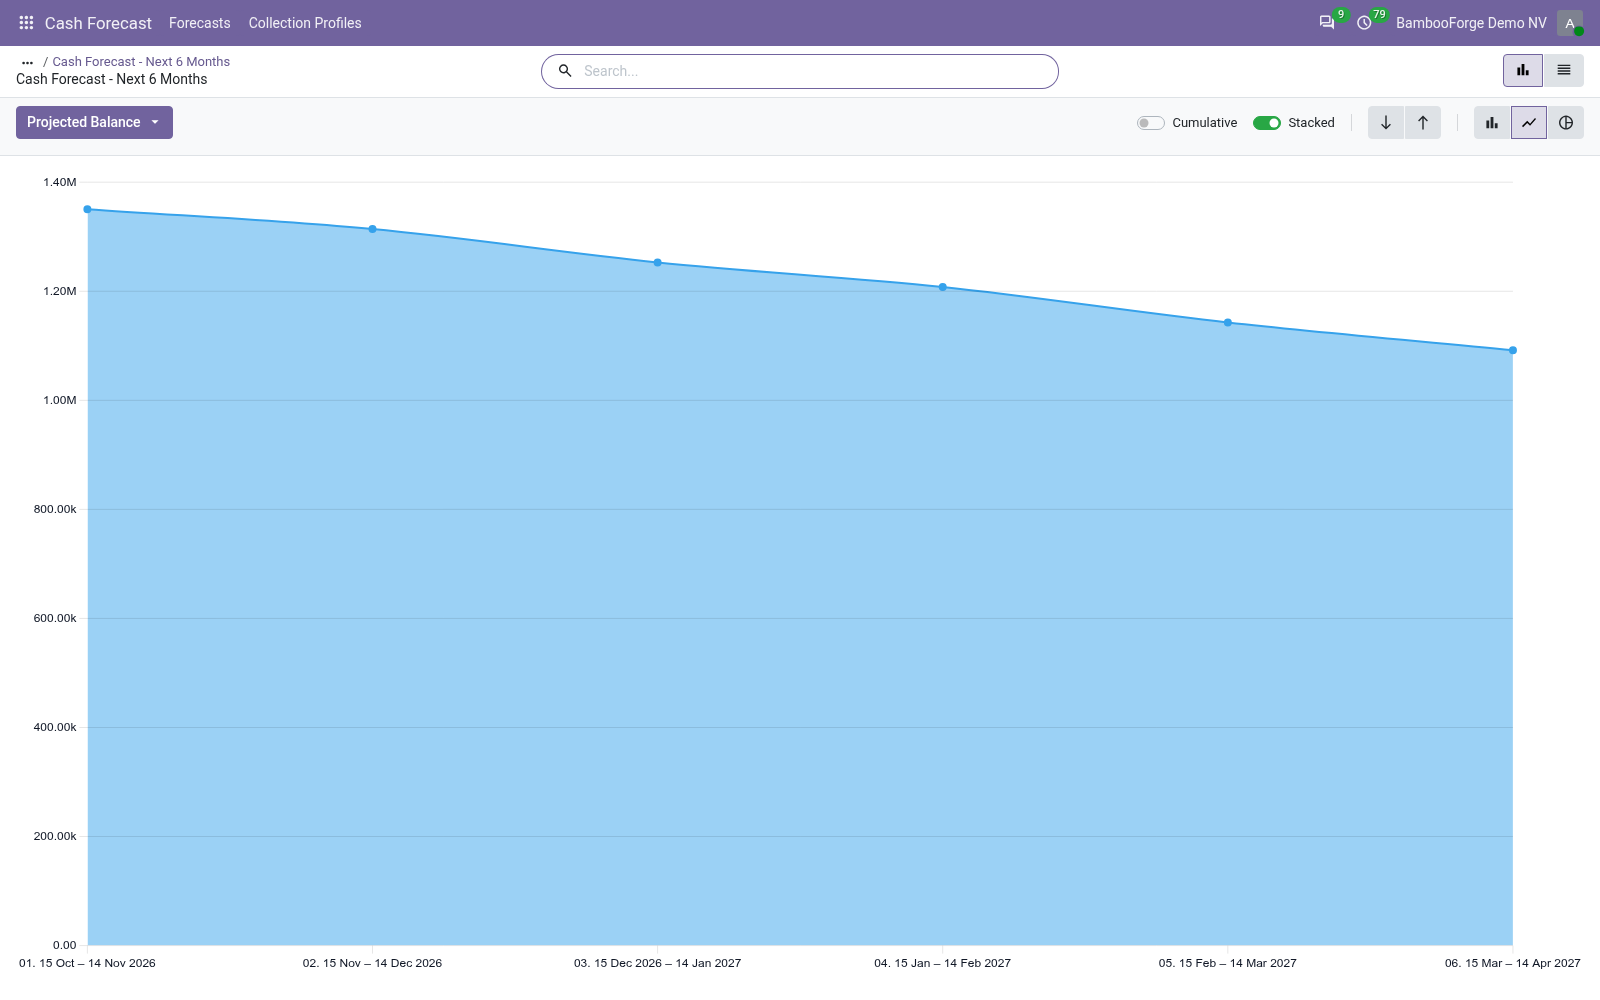This screenshot has width=1600, height=1000.
Task: Open the Cash Forecast - Next 6 Months breadcrumb link
Action: pos(141,62)
